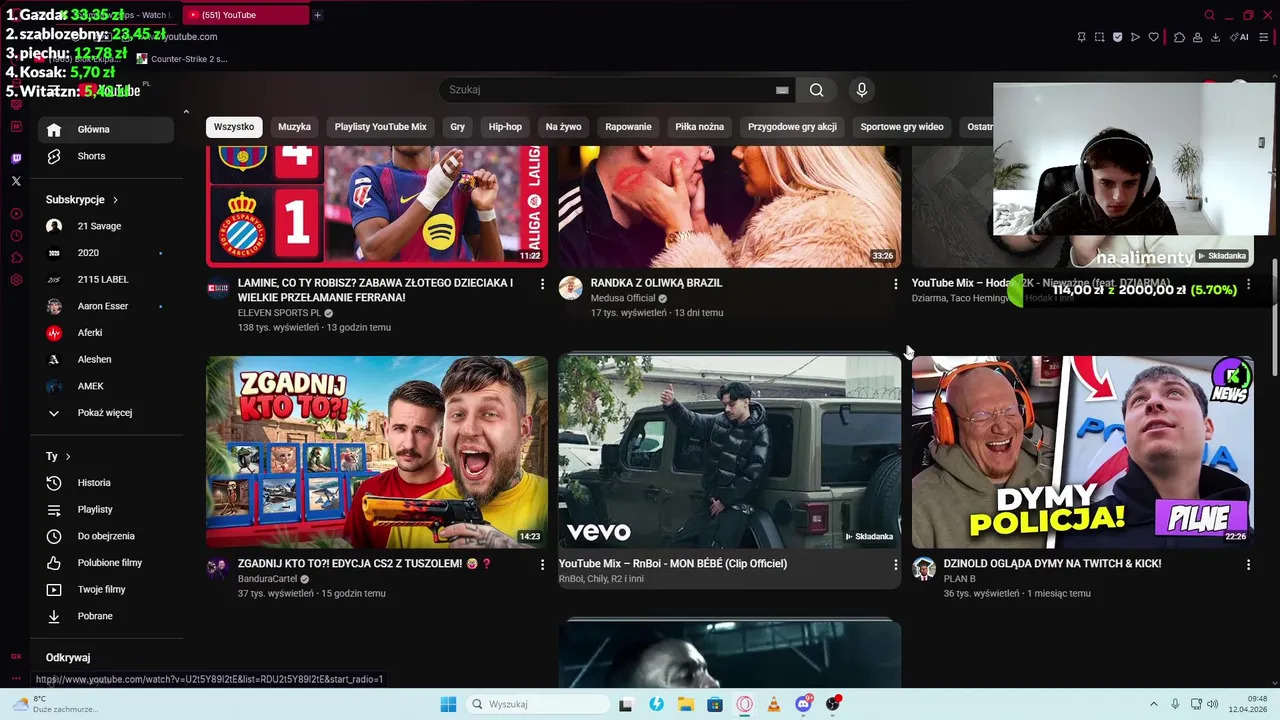Open the settings gear in Opera sidebar
This screenshot has width=1280, height=720.
tap(16, 280)
